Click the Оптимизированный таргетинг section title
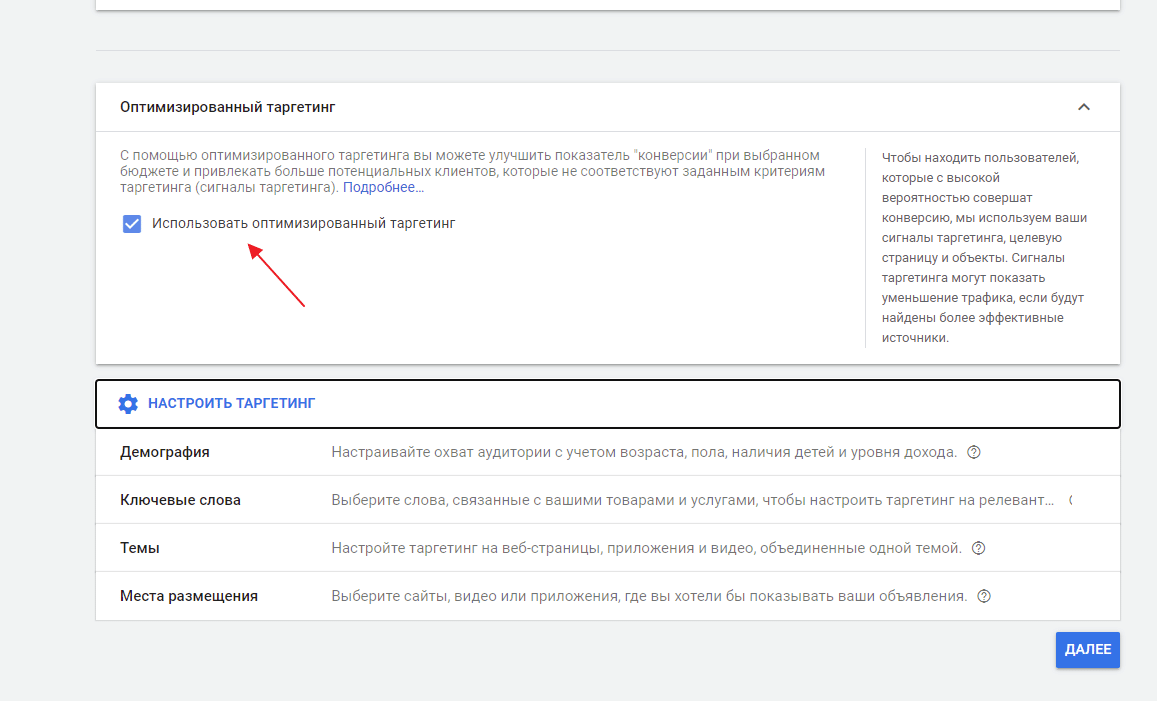This screenshot has height=701, width=1157. [x=227, y=106]
